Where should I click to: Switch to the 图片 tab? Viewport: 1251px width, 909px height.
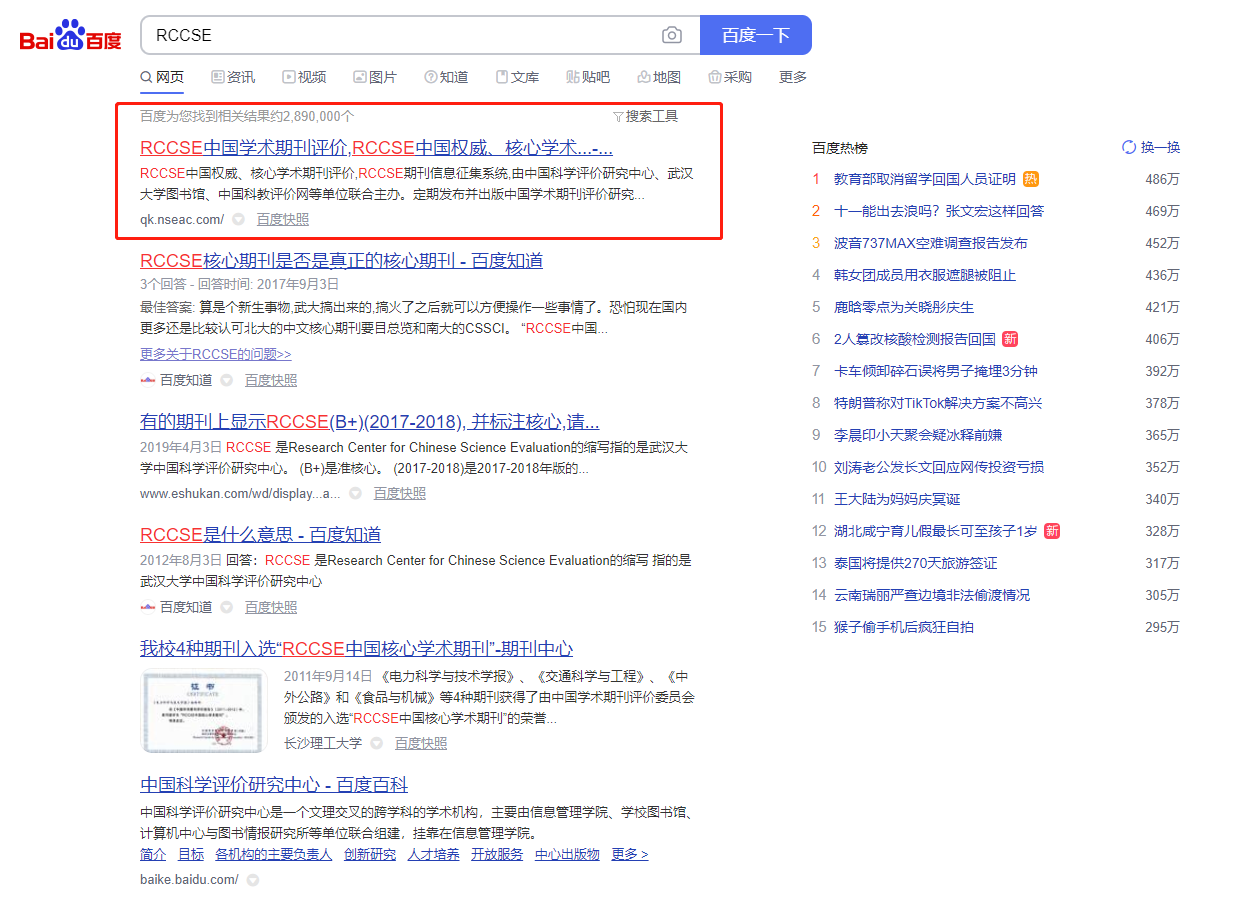(x=375, y=77)
